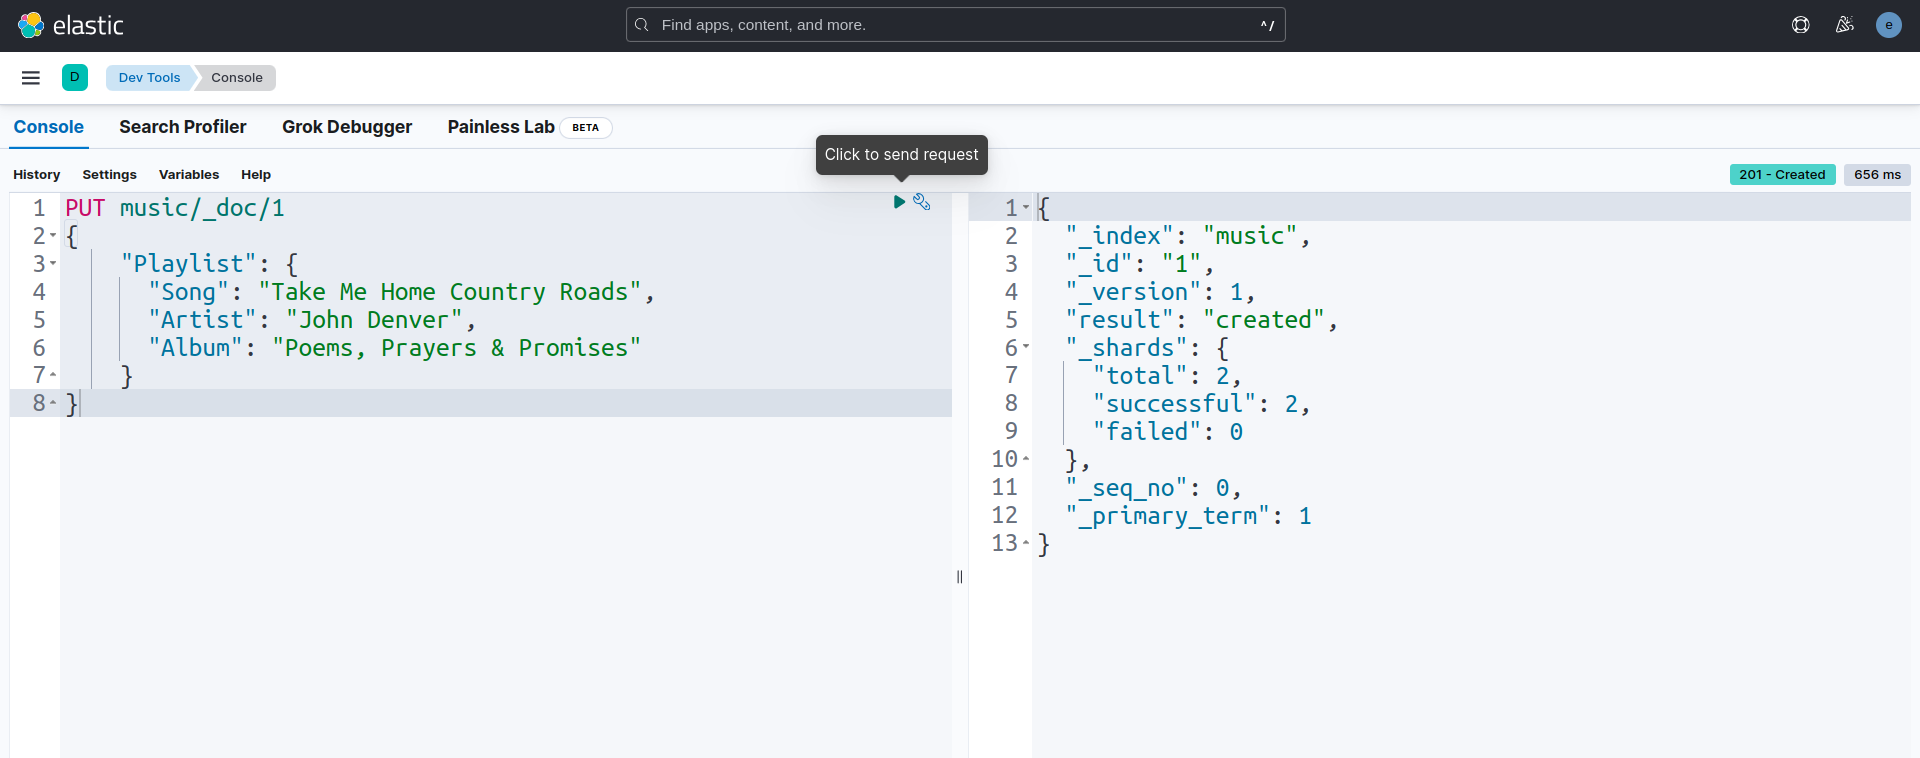1920x758 pixels.
Task: Open the newsfeed celebration icon
Action: [x=1845, y=25]
